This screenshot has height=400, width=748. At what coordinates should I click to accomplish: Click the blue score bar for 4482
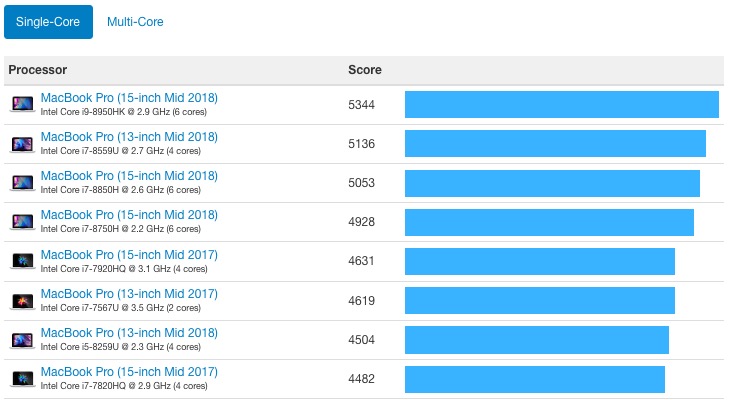pos(534,379)
